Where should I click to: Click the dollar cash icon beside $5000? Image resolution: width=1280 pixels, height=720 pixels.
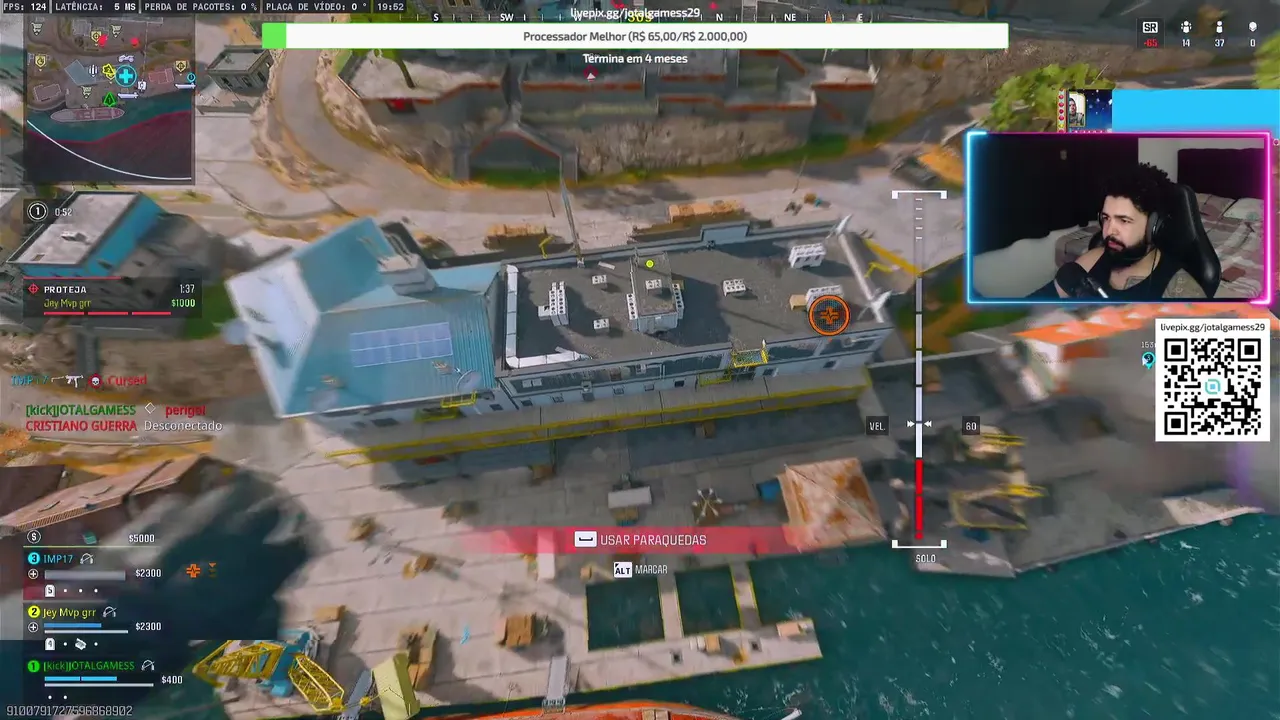coord(34,537)
